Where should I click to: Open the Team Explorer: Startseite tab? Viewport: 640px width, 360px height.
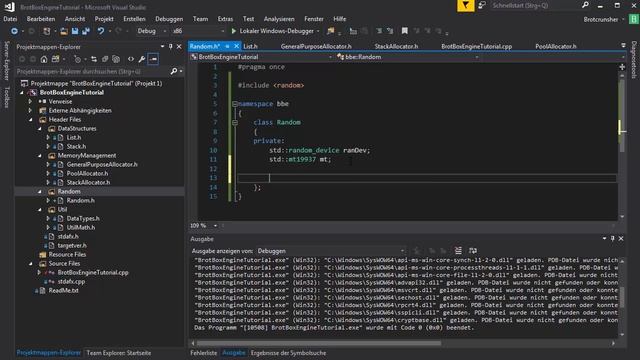(118, 353)
